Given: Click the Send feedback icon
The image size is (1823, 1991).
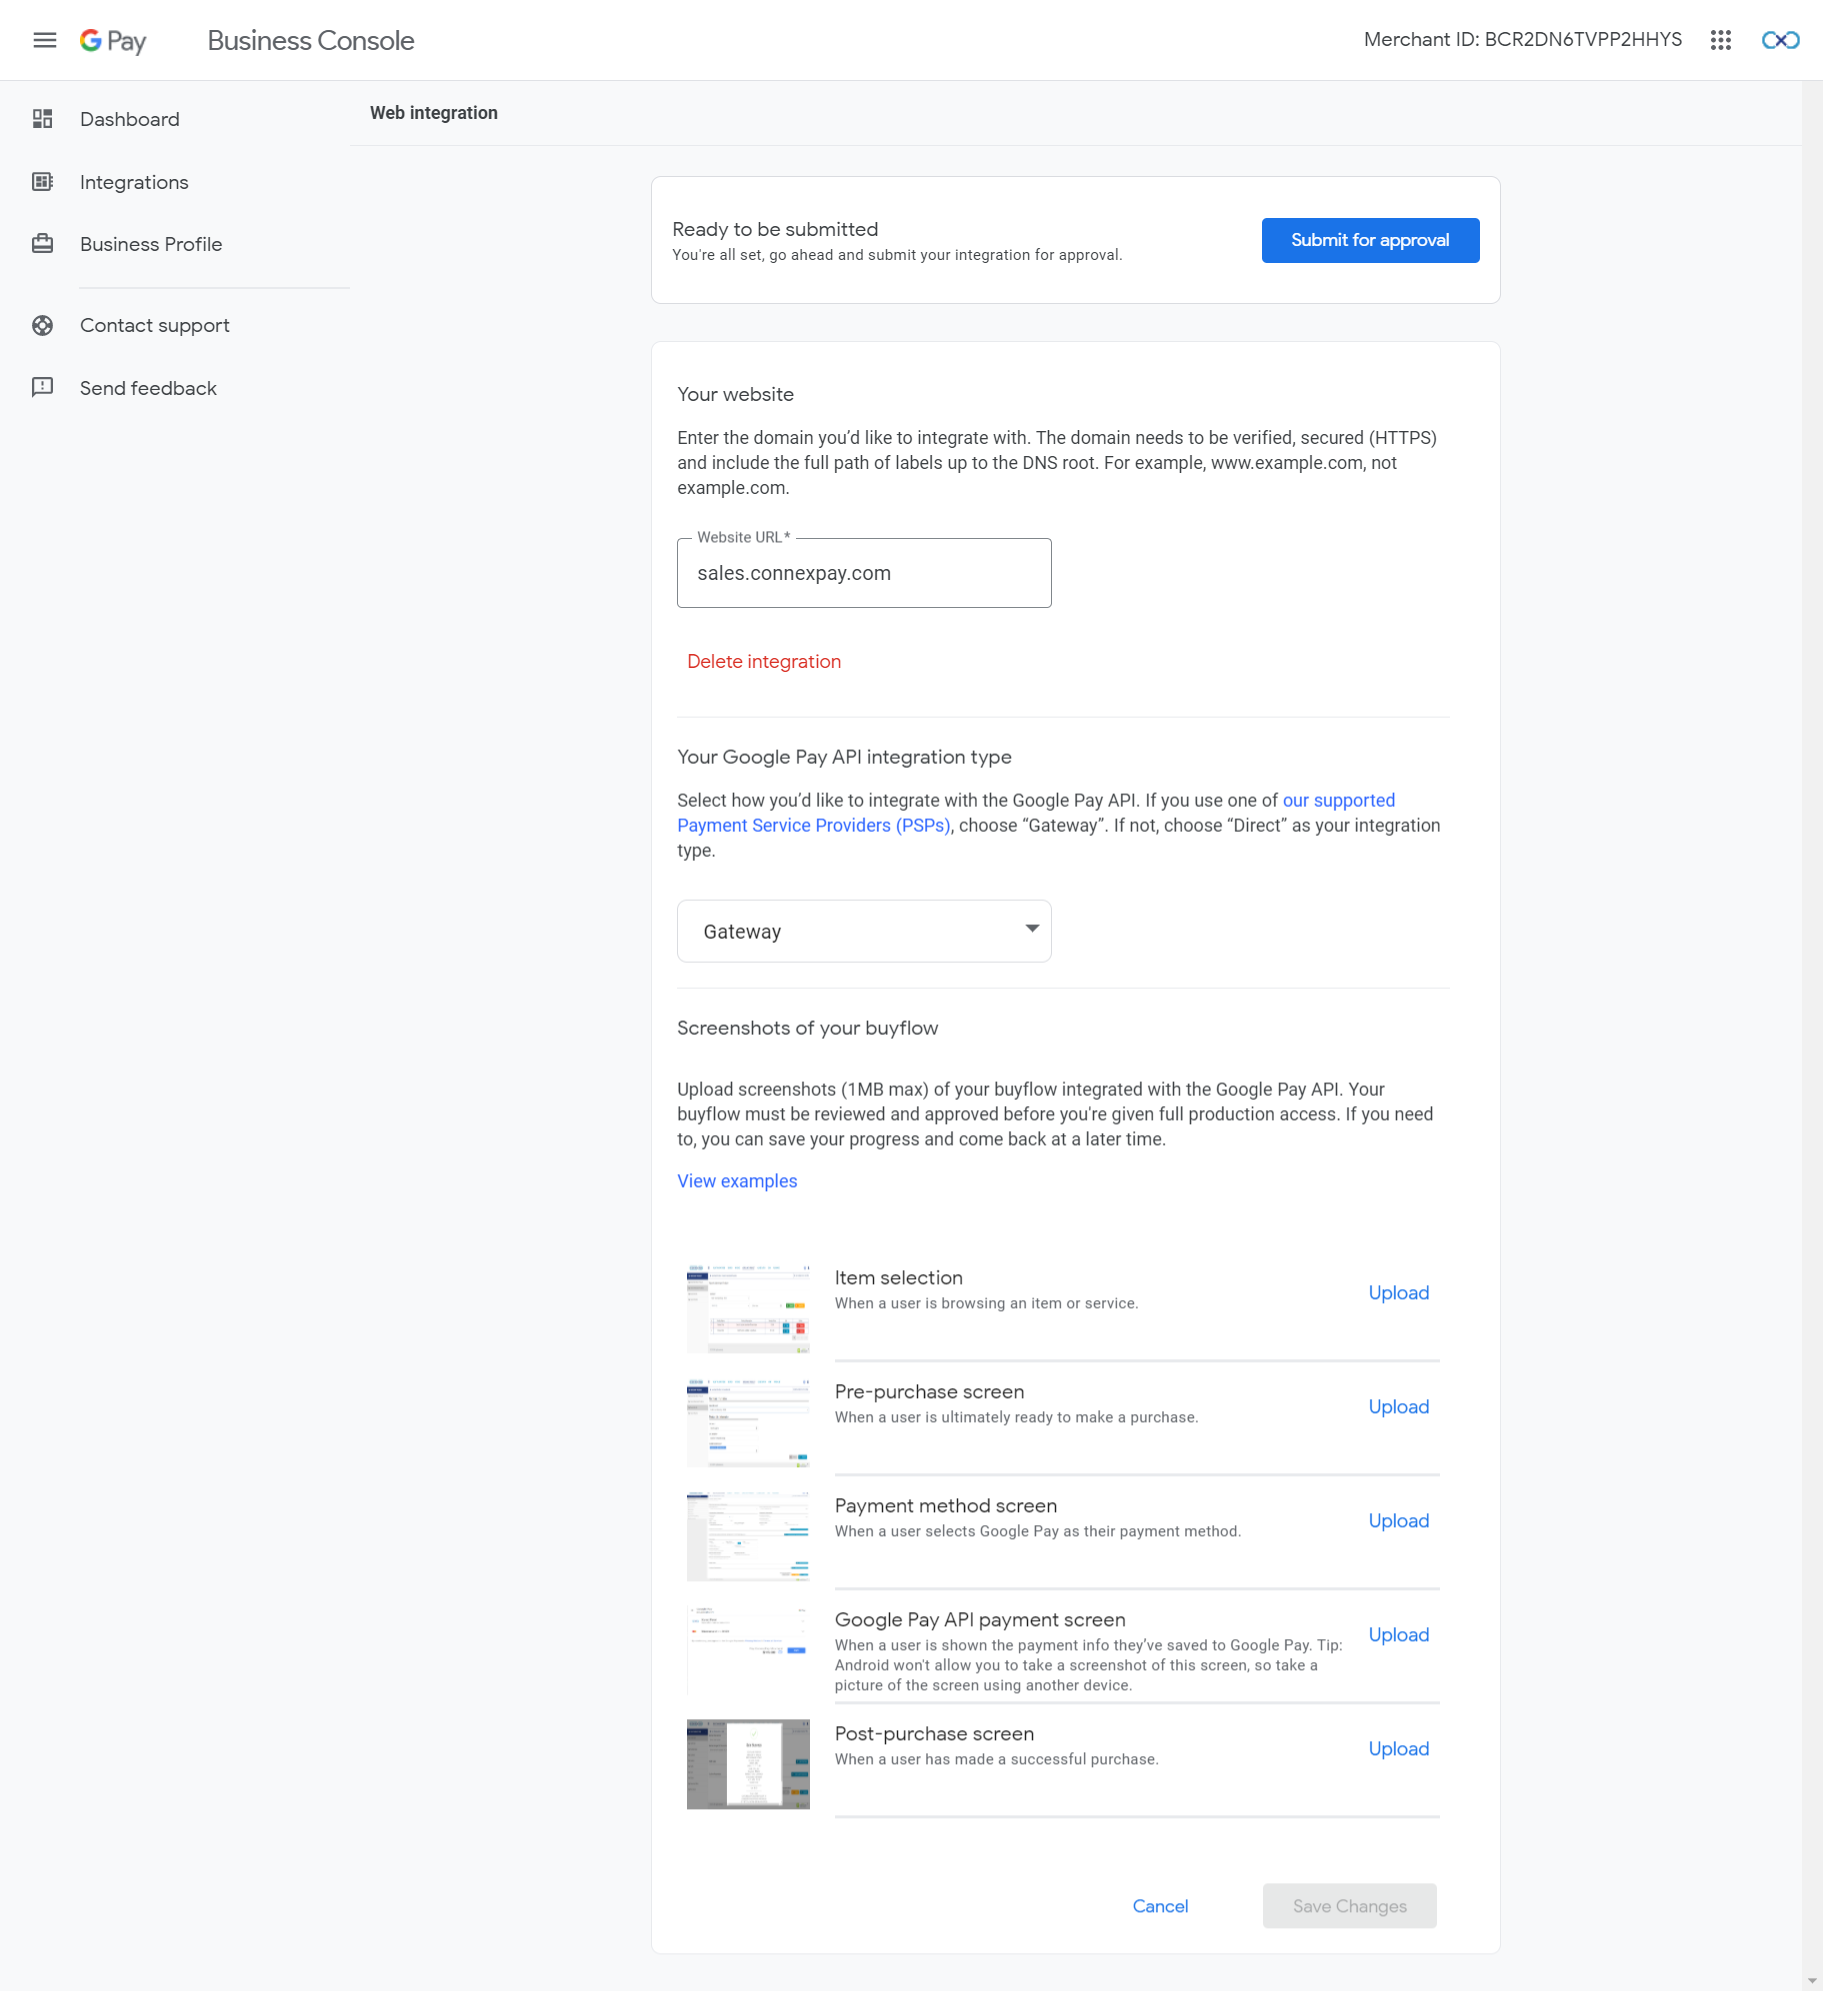Looking at the screenshot, I should pyautogui.click(x=42, y=387).
